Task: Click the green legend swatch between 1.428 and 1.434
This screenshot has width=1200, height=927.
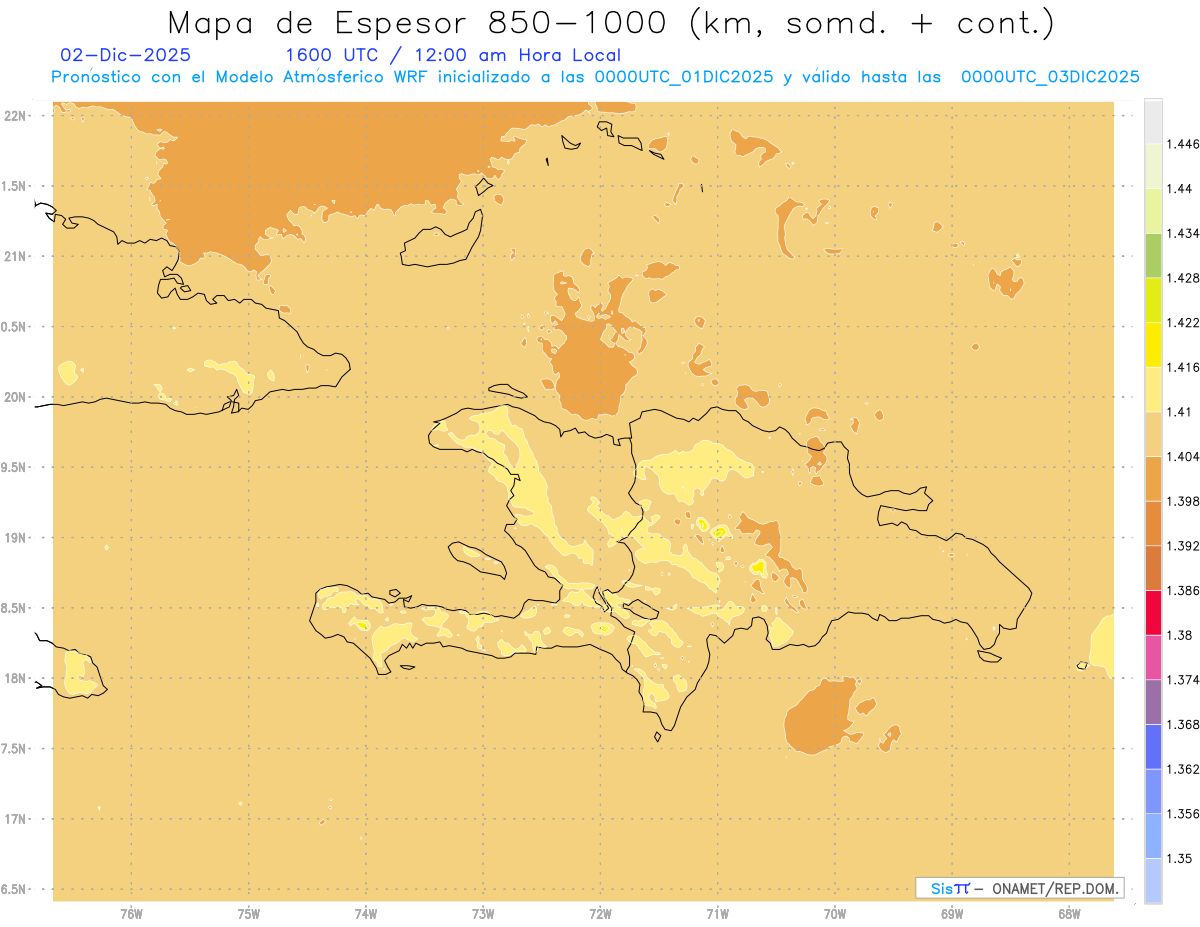Action: (x=1153, y=255)
